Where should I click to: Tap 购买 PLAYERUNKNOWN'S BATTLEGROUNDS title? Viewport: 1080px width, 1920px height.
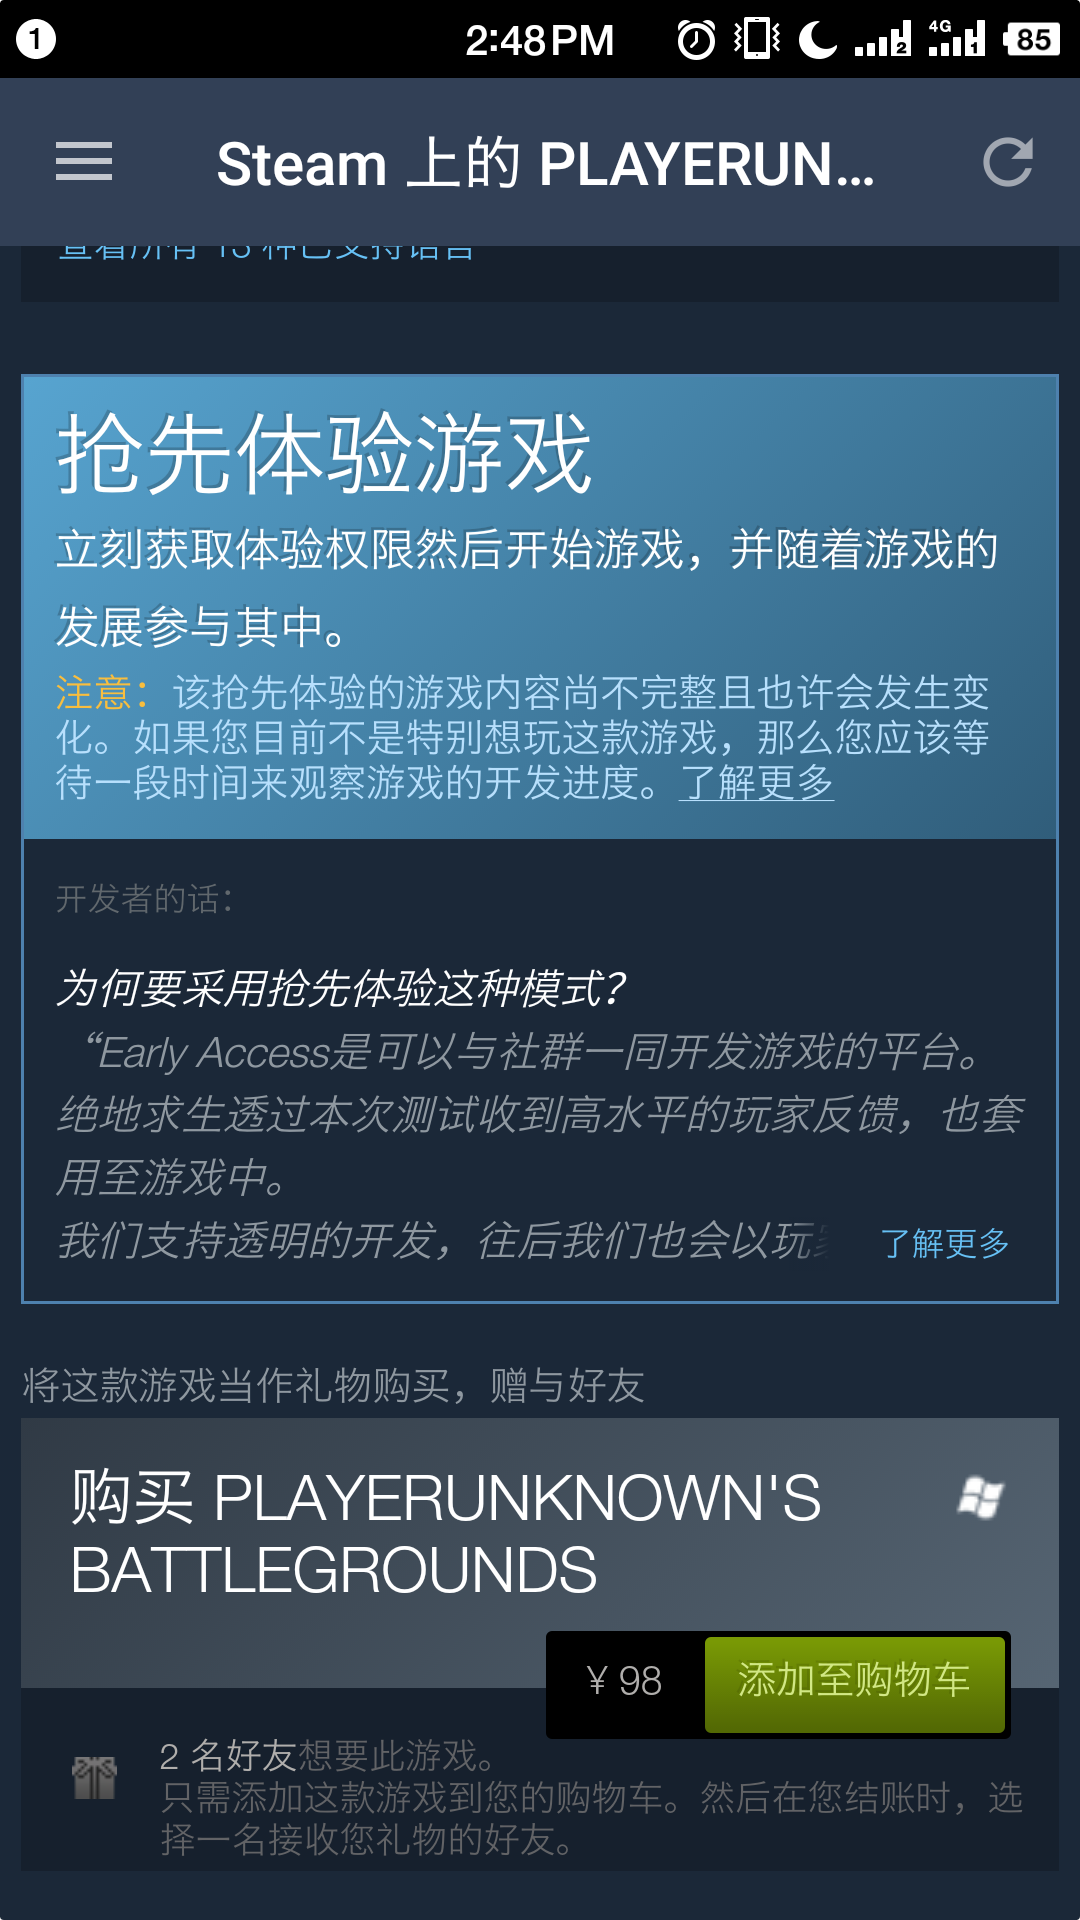coord(446,1533)
